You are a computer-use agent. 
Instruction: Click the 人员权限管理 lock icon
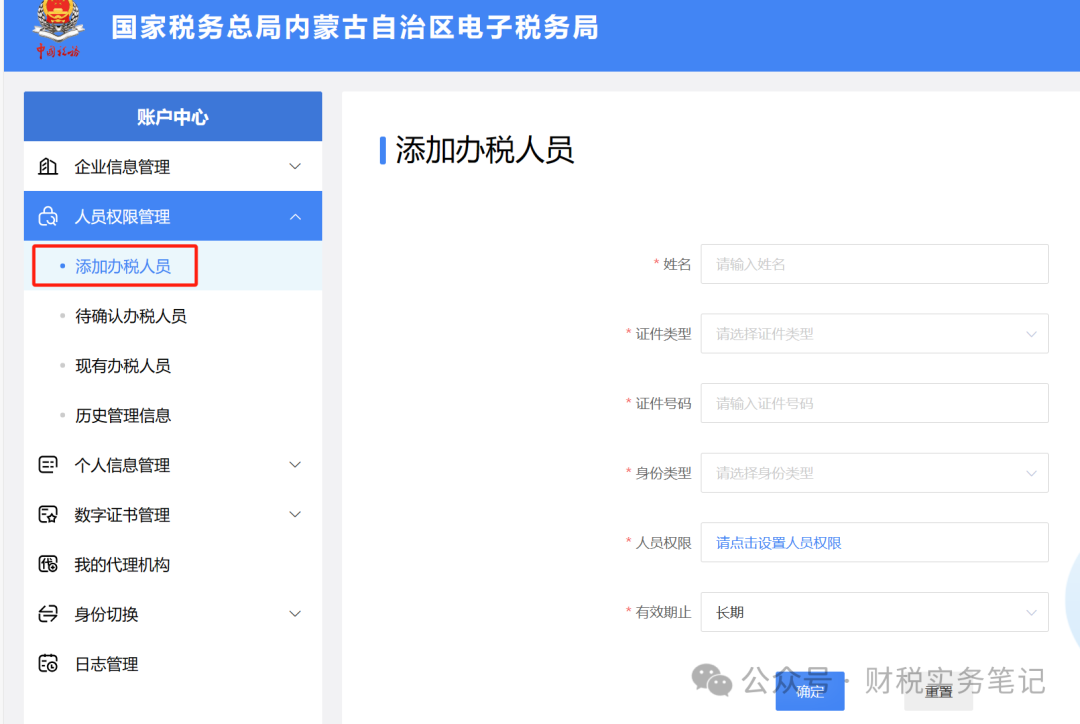(x=48, y=216)
